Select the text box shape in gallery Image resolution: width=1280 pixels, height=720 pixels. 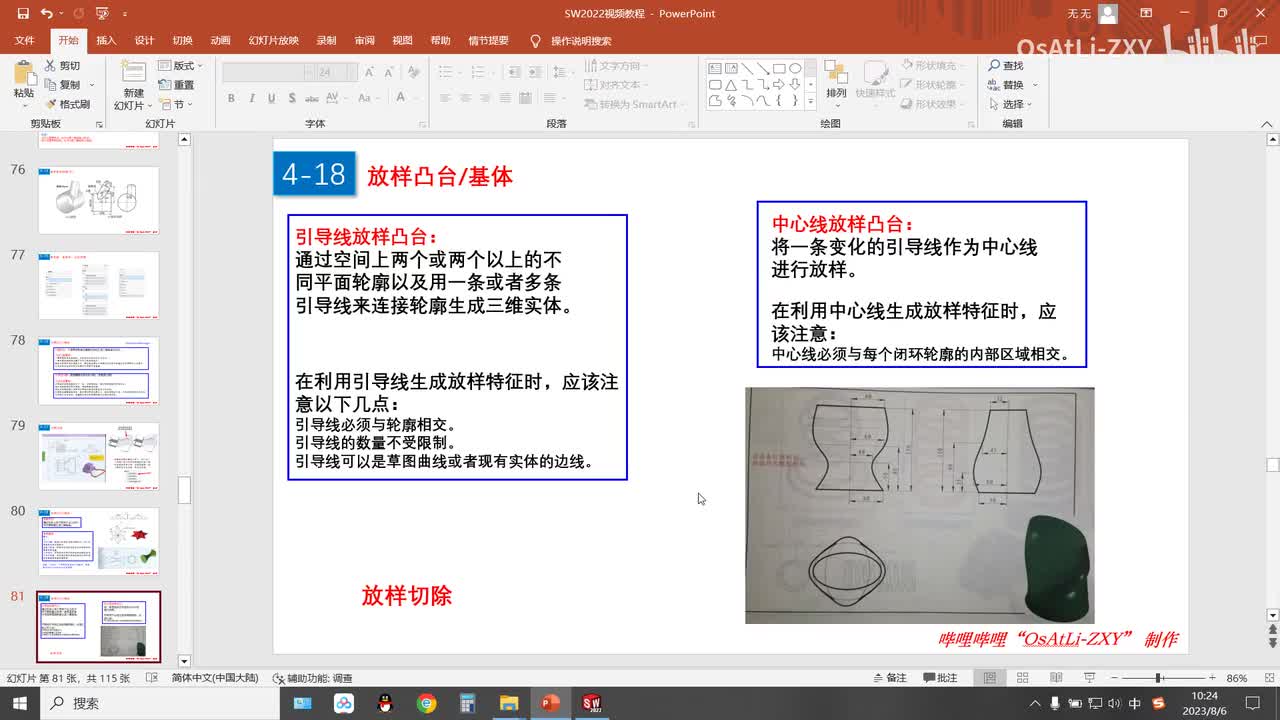coord(715,68)
